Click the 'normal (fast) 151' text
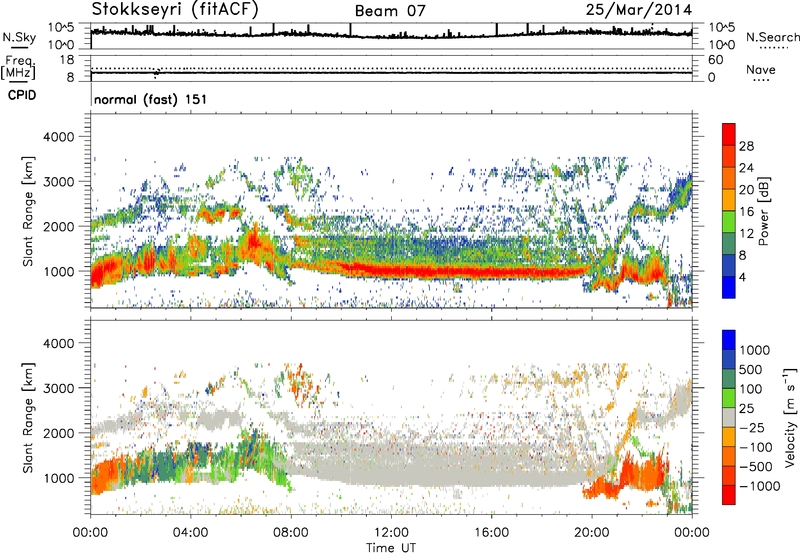Screen dimensions: 800x554 coord(151,99)
